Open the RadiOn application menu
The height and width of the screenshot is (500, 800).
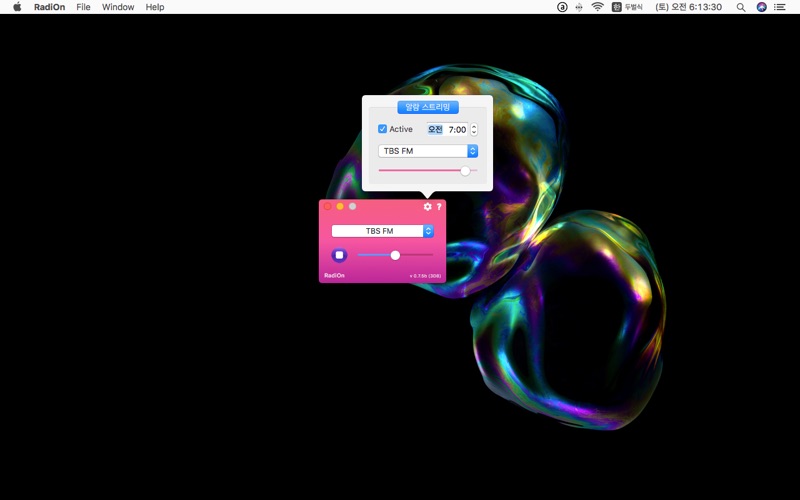(x=49, y=7)
